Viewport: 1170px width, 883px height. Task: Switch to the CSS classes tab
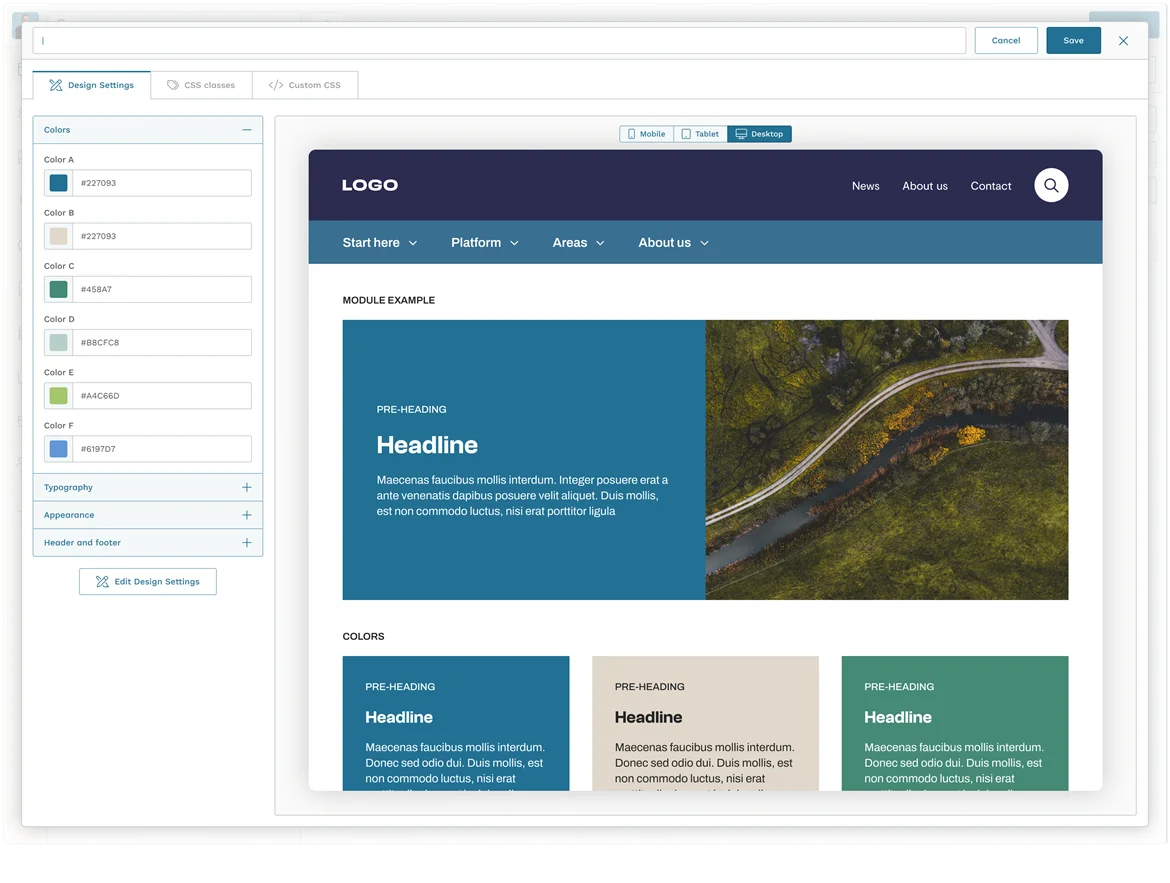click(201, 85)
